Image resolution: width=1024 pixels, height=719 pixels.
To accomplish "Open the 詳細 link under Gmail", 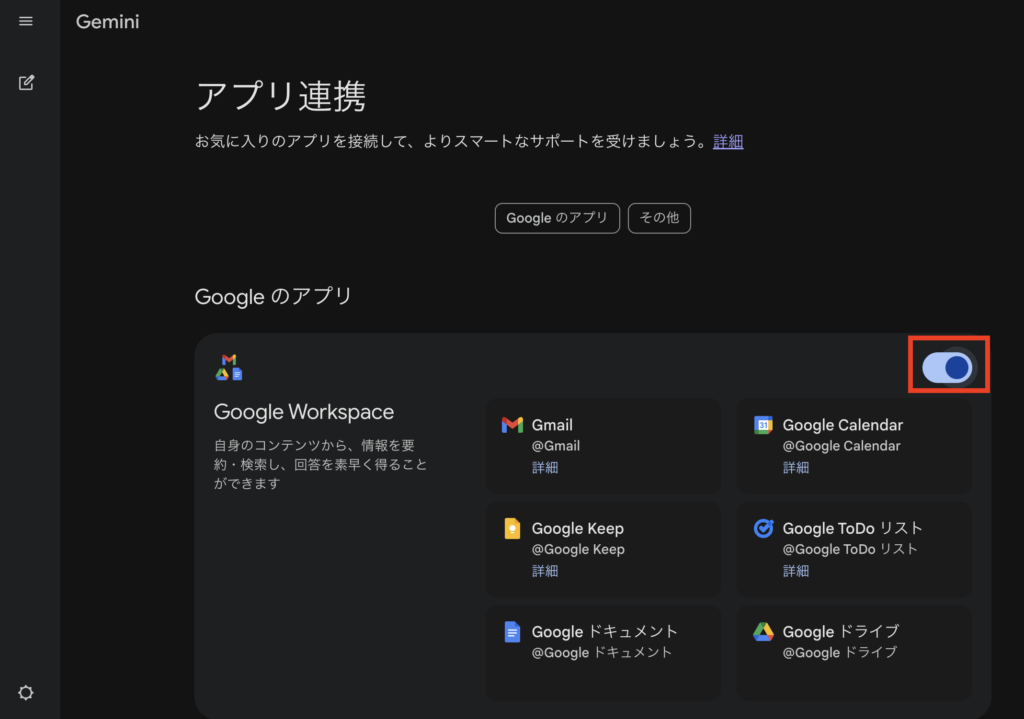I will point(545,467).
